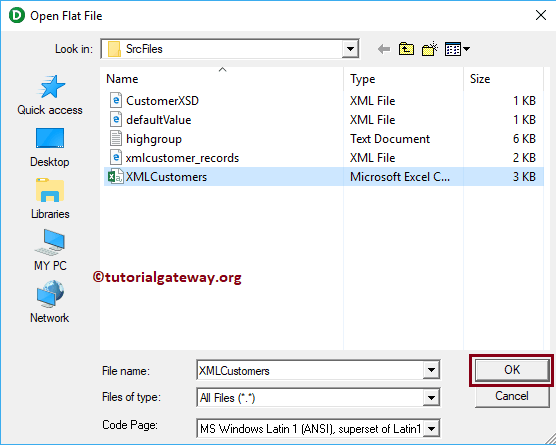The image size is (556, 445).
Task: Go back to last folder visited
Action: click(384, 49)
